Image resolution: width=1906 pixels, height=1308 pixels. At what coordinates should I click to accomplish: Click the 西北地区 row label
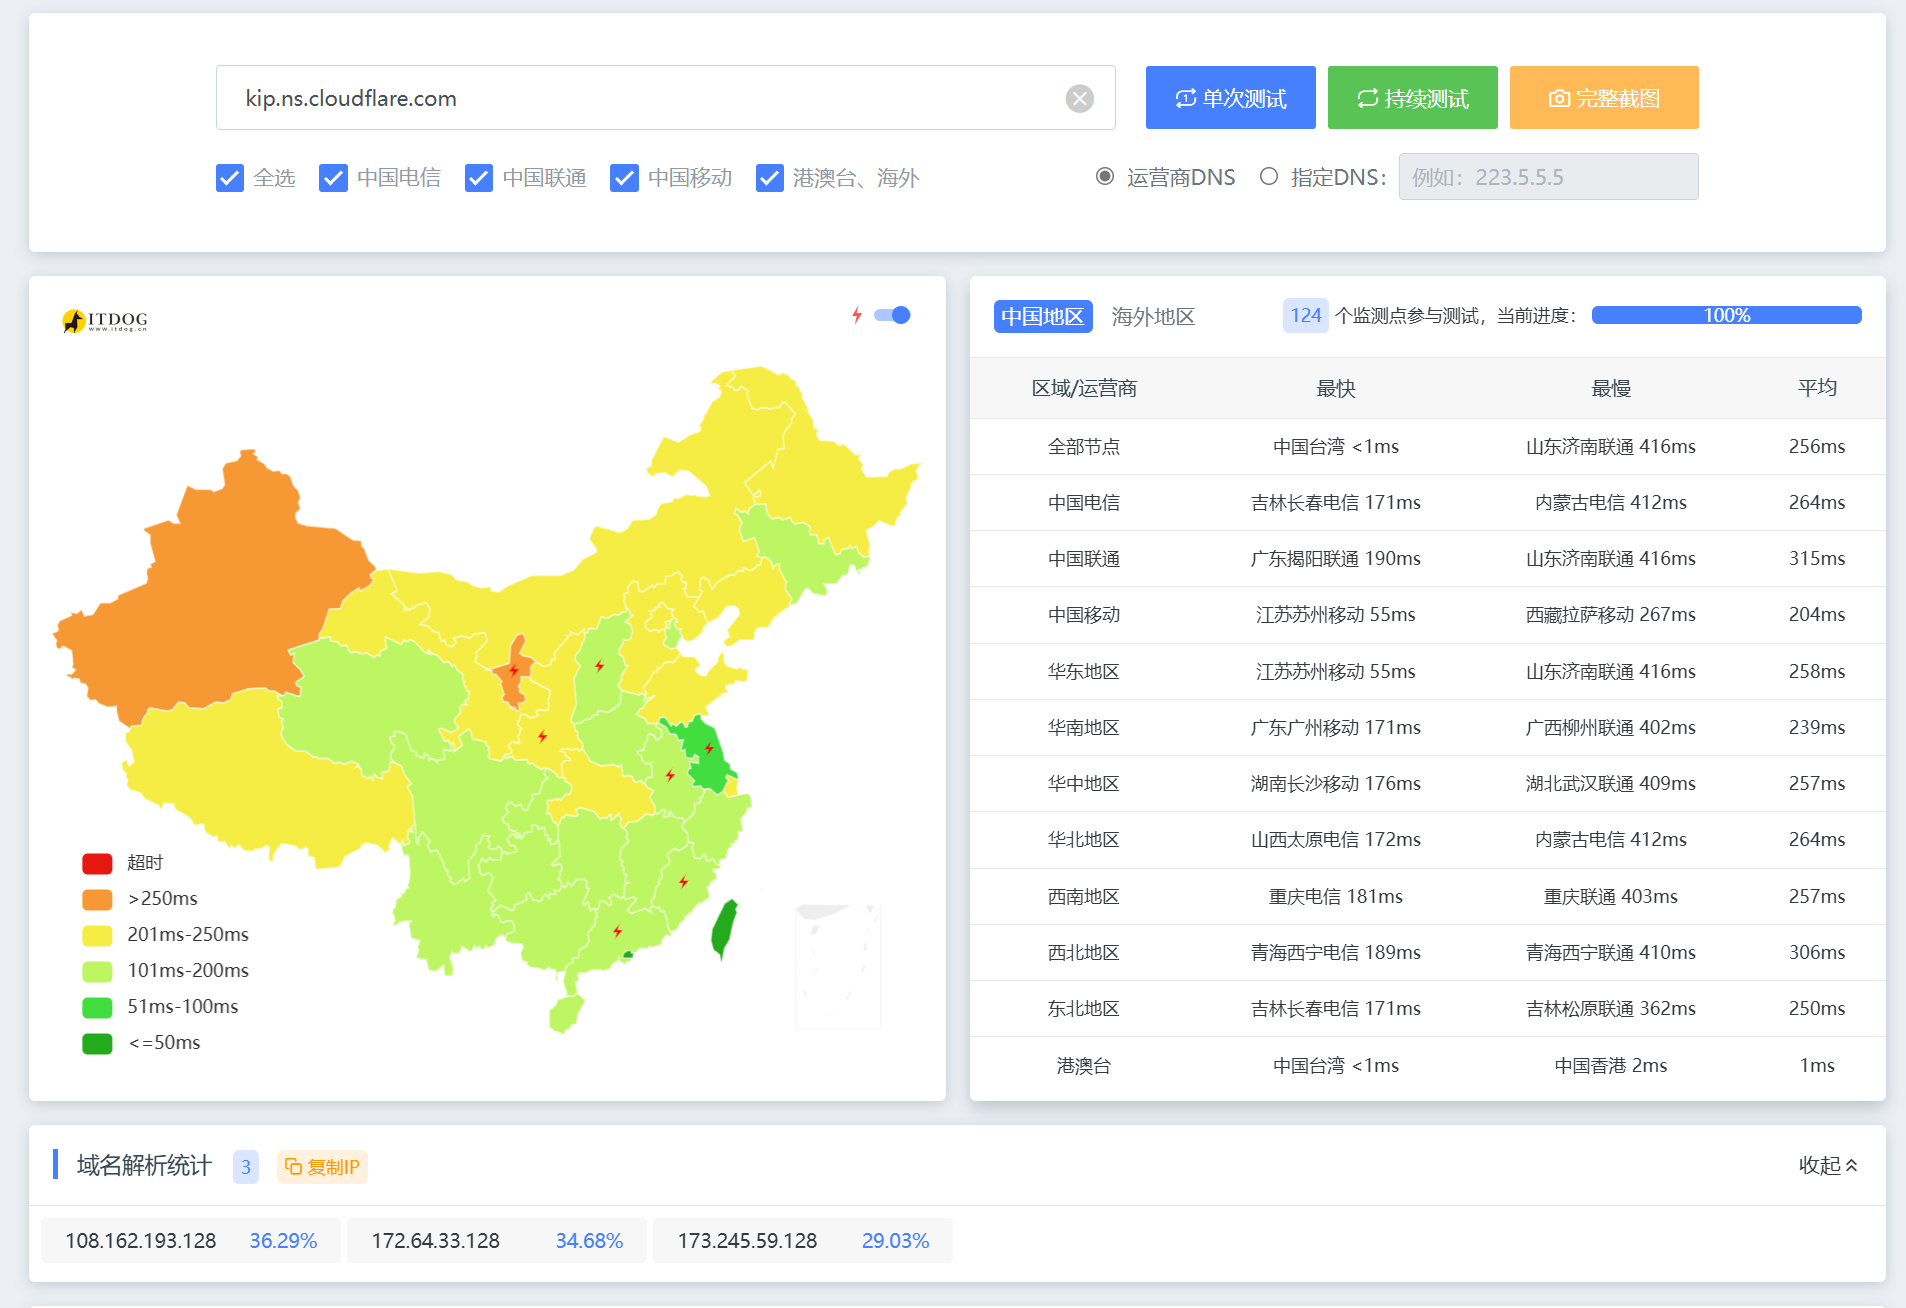click(1084, 952)
